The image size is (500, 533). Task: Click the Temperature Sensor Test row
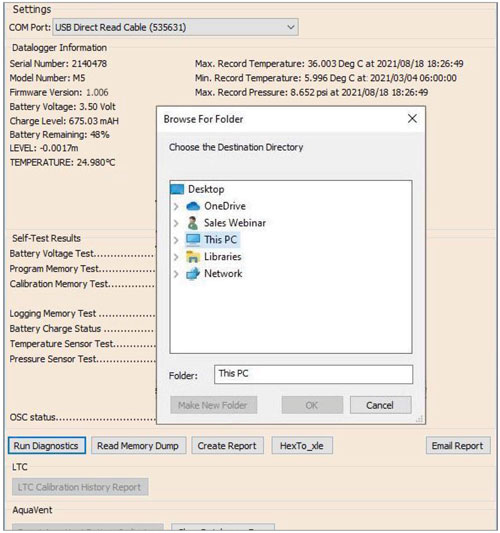(x=82, y=344)
